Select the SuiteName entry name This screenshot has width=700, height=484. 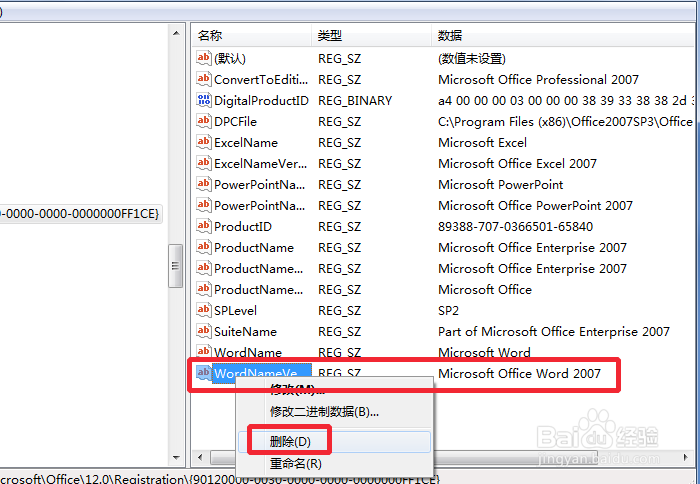coord(245,331)
